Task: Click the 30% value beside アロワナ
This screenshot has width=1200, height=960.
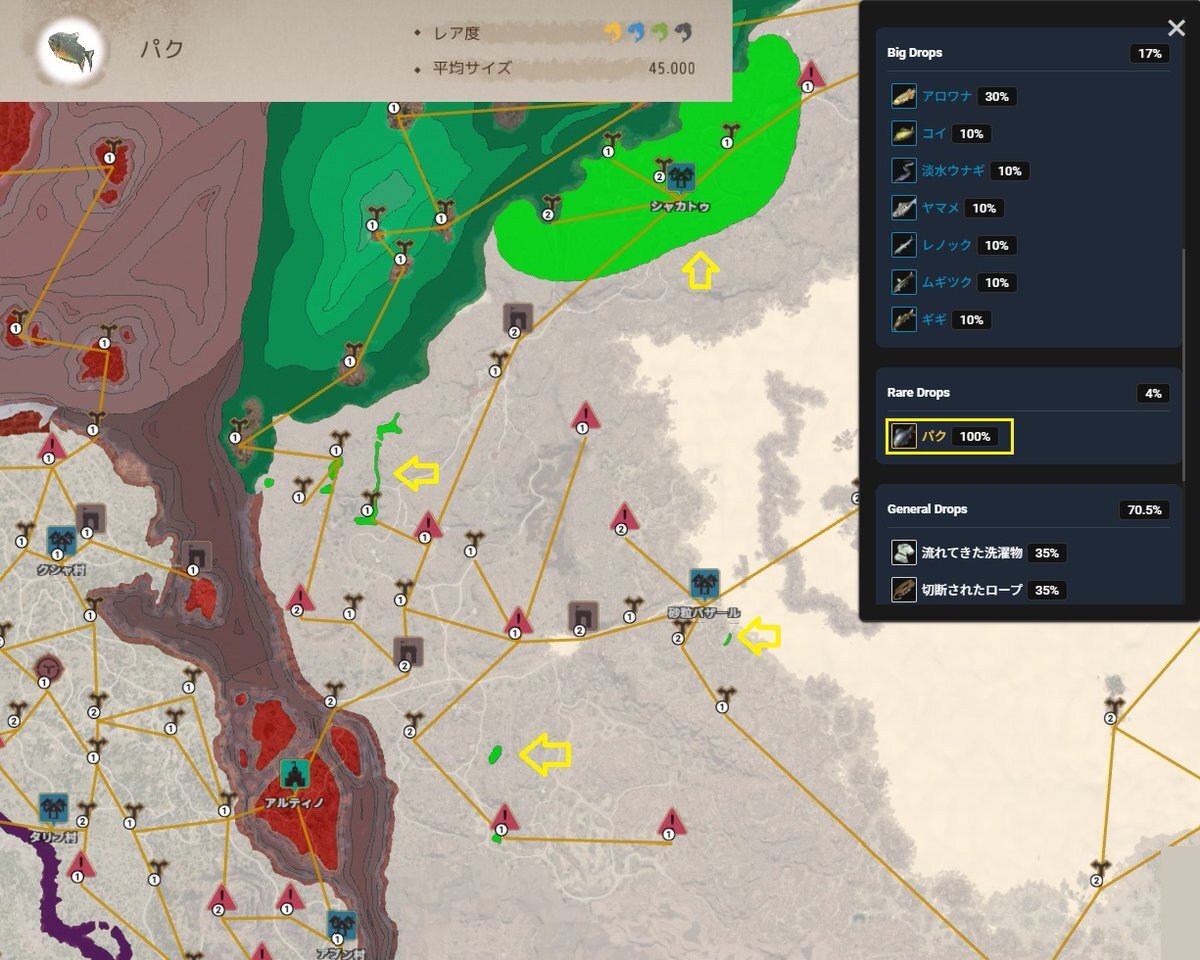Action: (x=997, y=97)
